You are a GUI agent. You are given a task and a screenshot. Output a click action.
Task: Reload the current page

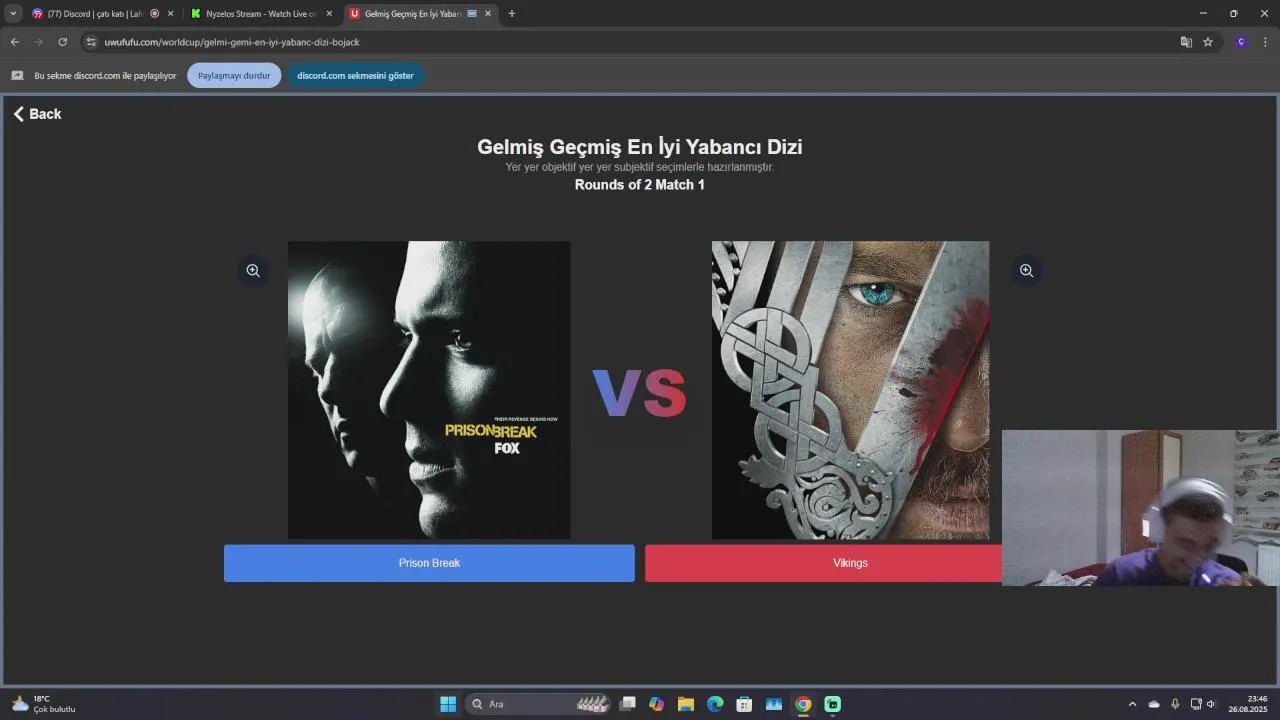coord(62,42)
